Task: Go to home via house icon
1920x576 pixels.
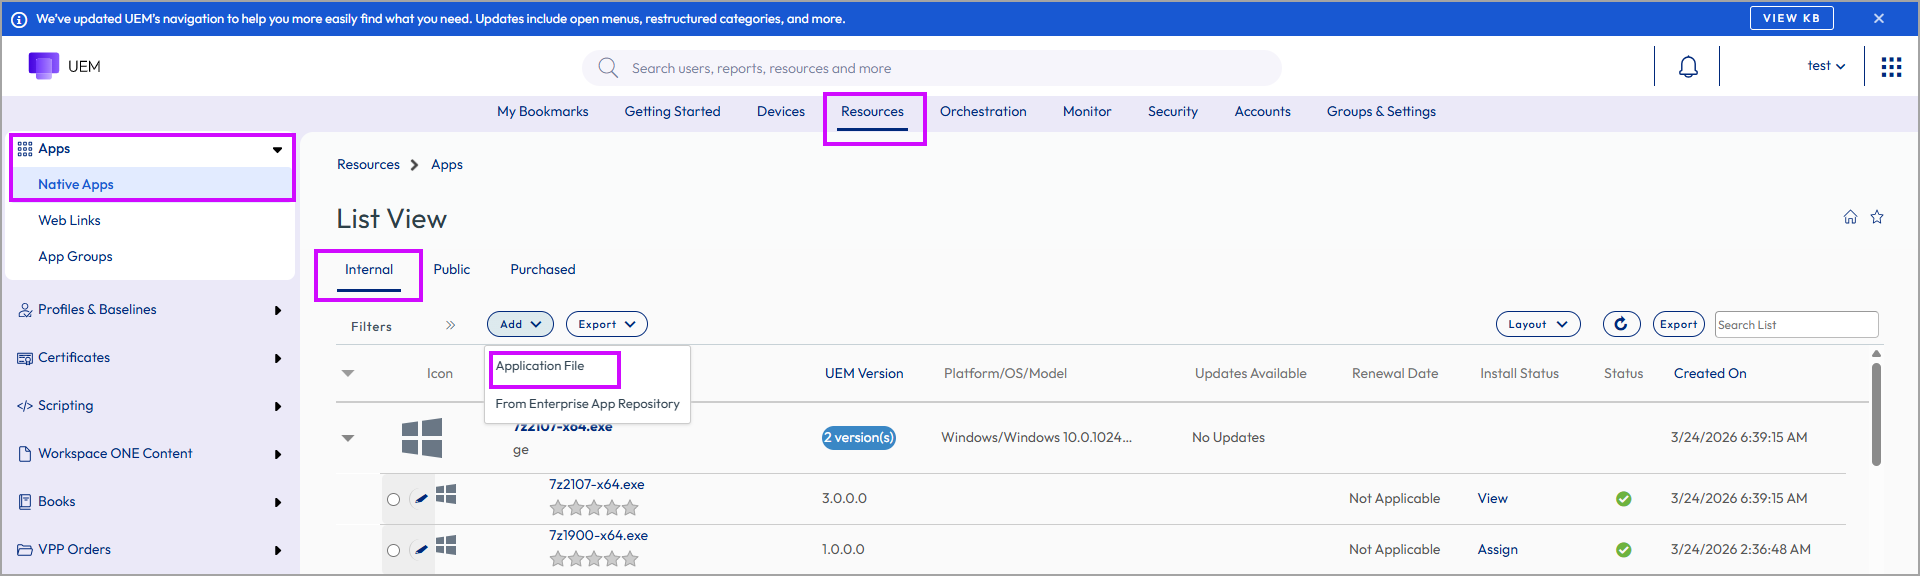Action: (x=1850, y=217)
